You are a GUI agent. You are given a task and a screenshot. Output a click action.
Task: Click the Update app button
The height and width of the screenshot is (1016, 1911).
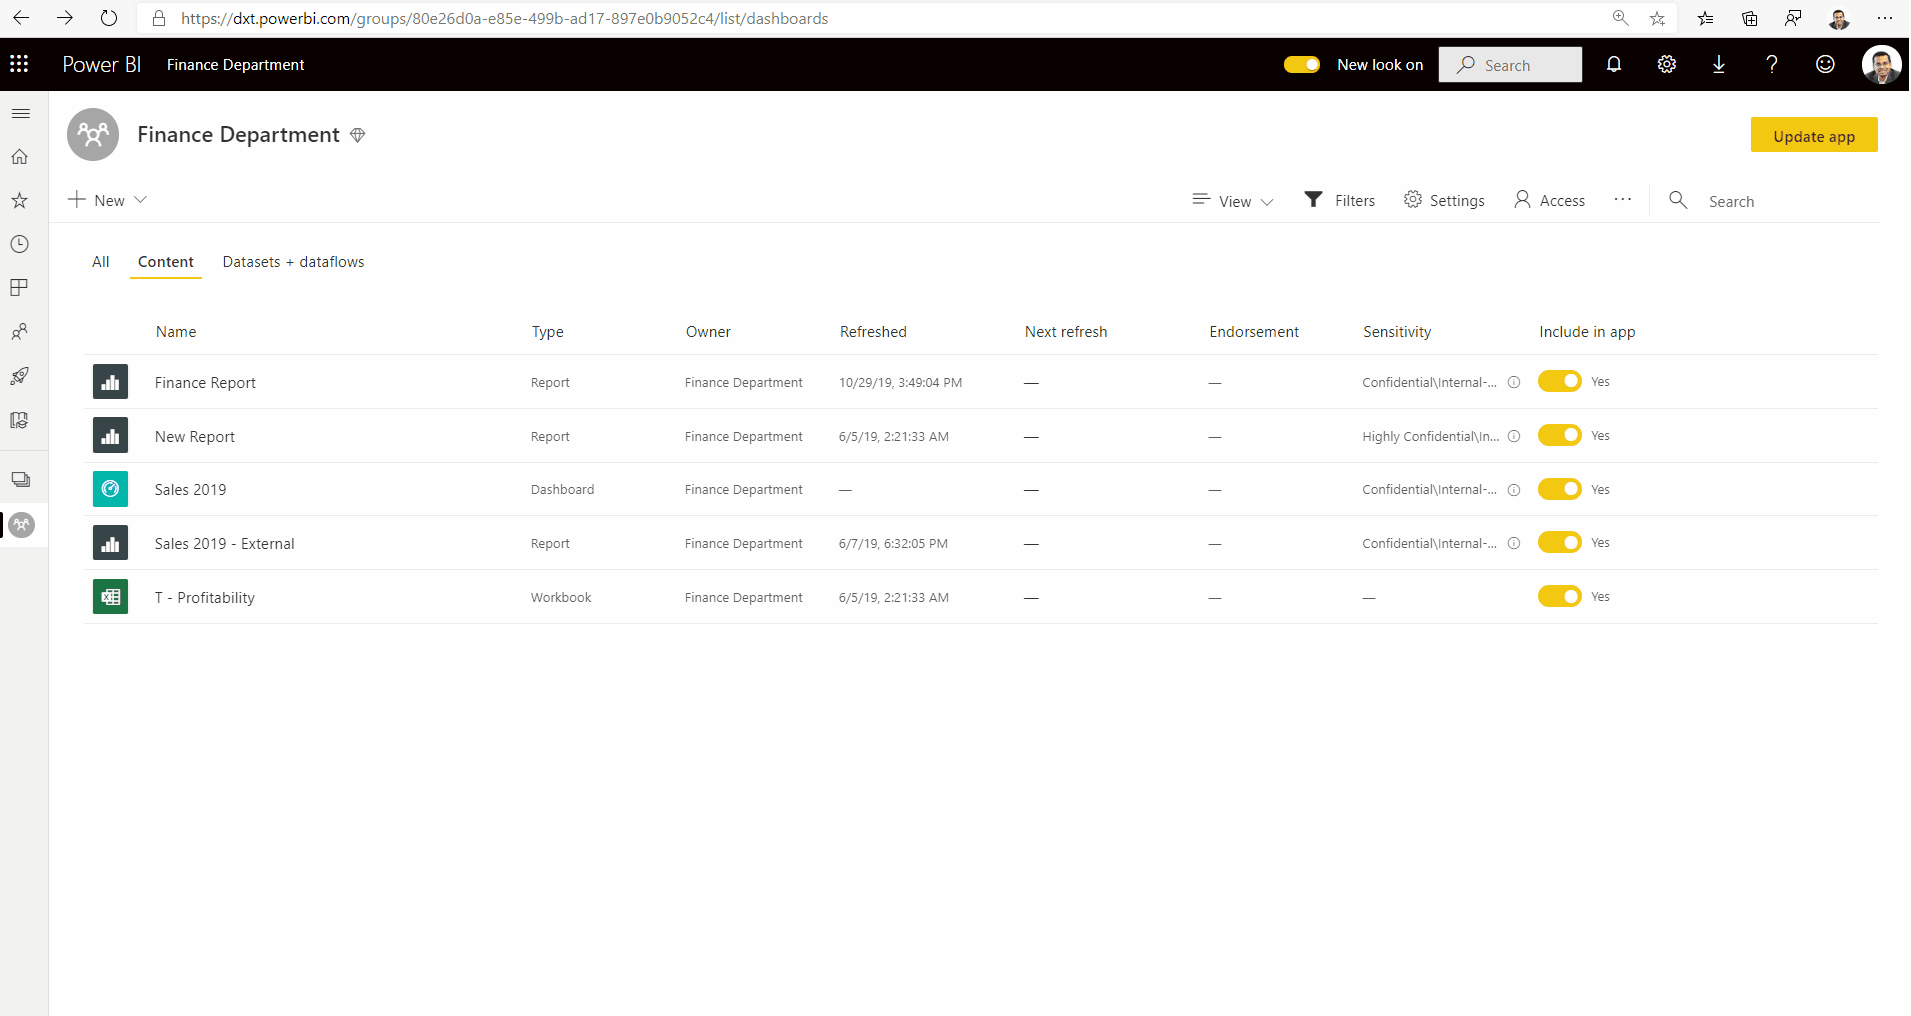tap(1813, 135)
